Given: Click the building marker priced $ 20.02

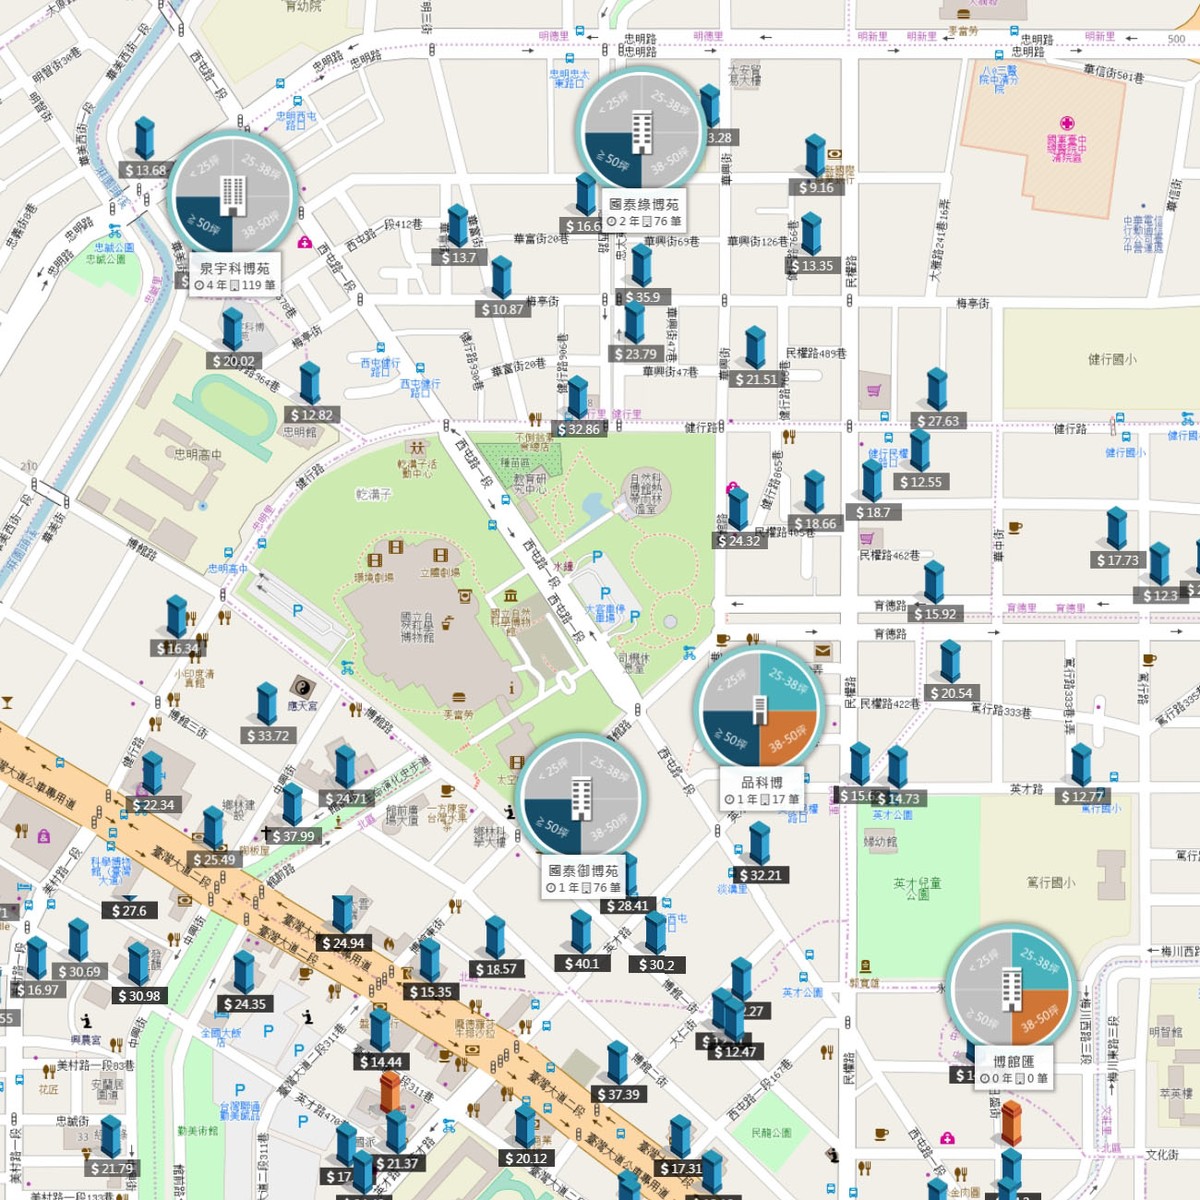Looking at the screenshot, I should [x=233, y=330].
